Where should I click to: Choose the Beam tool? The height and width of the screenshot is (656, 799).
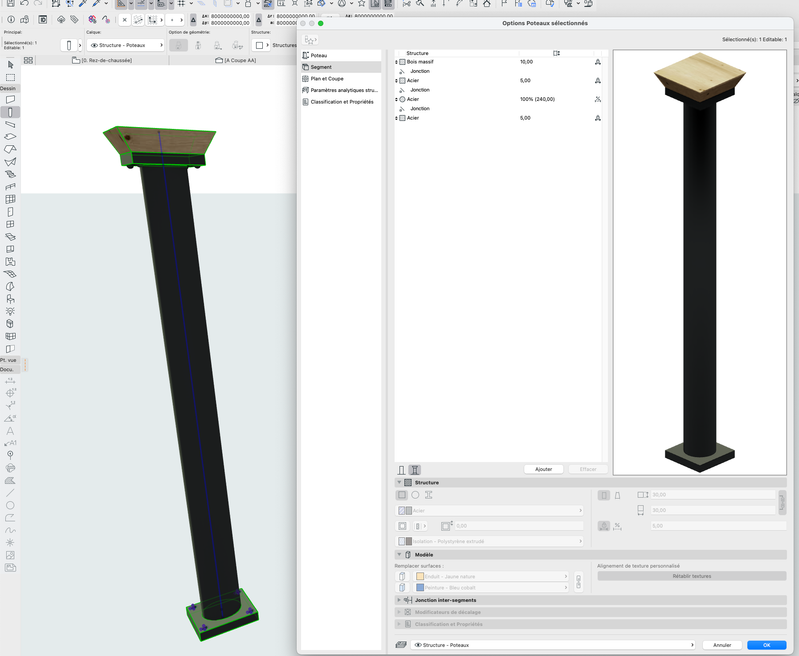pos(10,124)
